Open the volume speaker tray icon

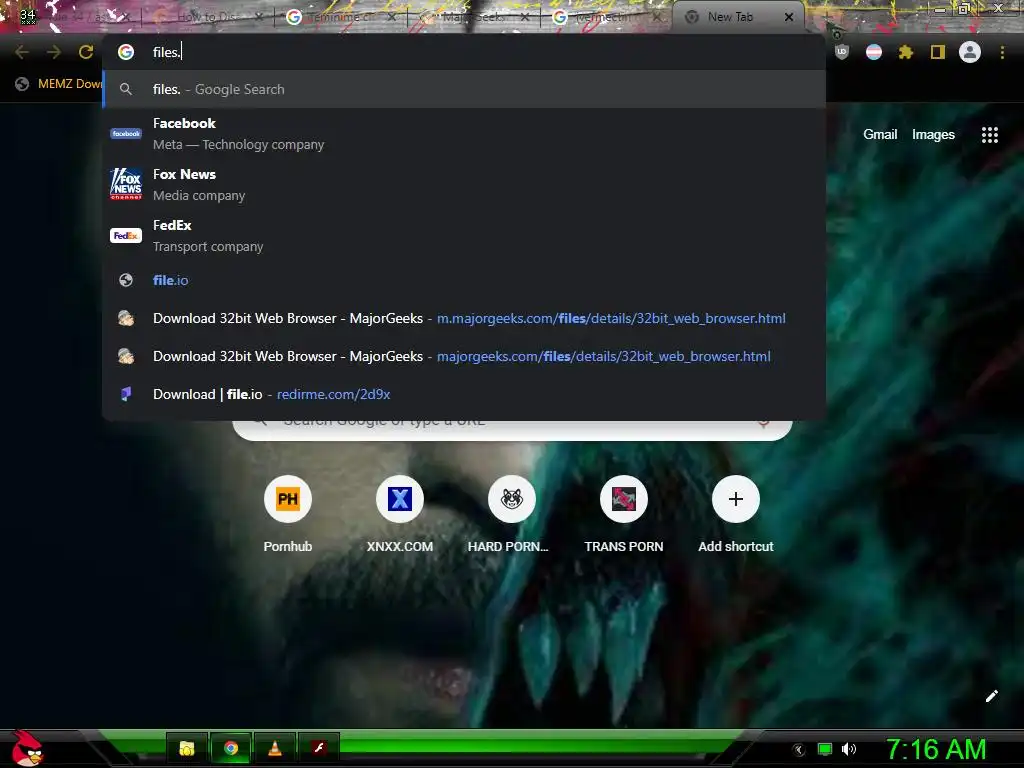849,749
